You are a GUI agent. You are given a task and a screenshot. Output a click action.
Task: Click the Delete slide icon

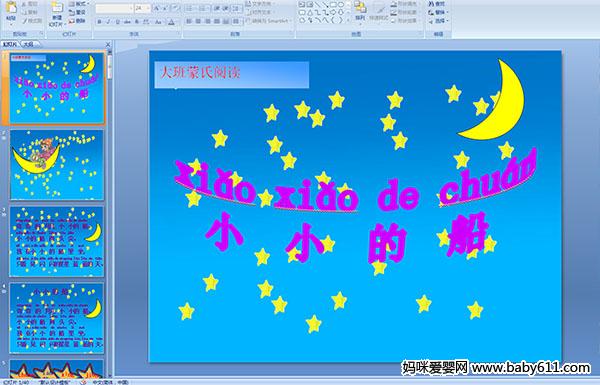click(x=77, y=21)
